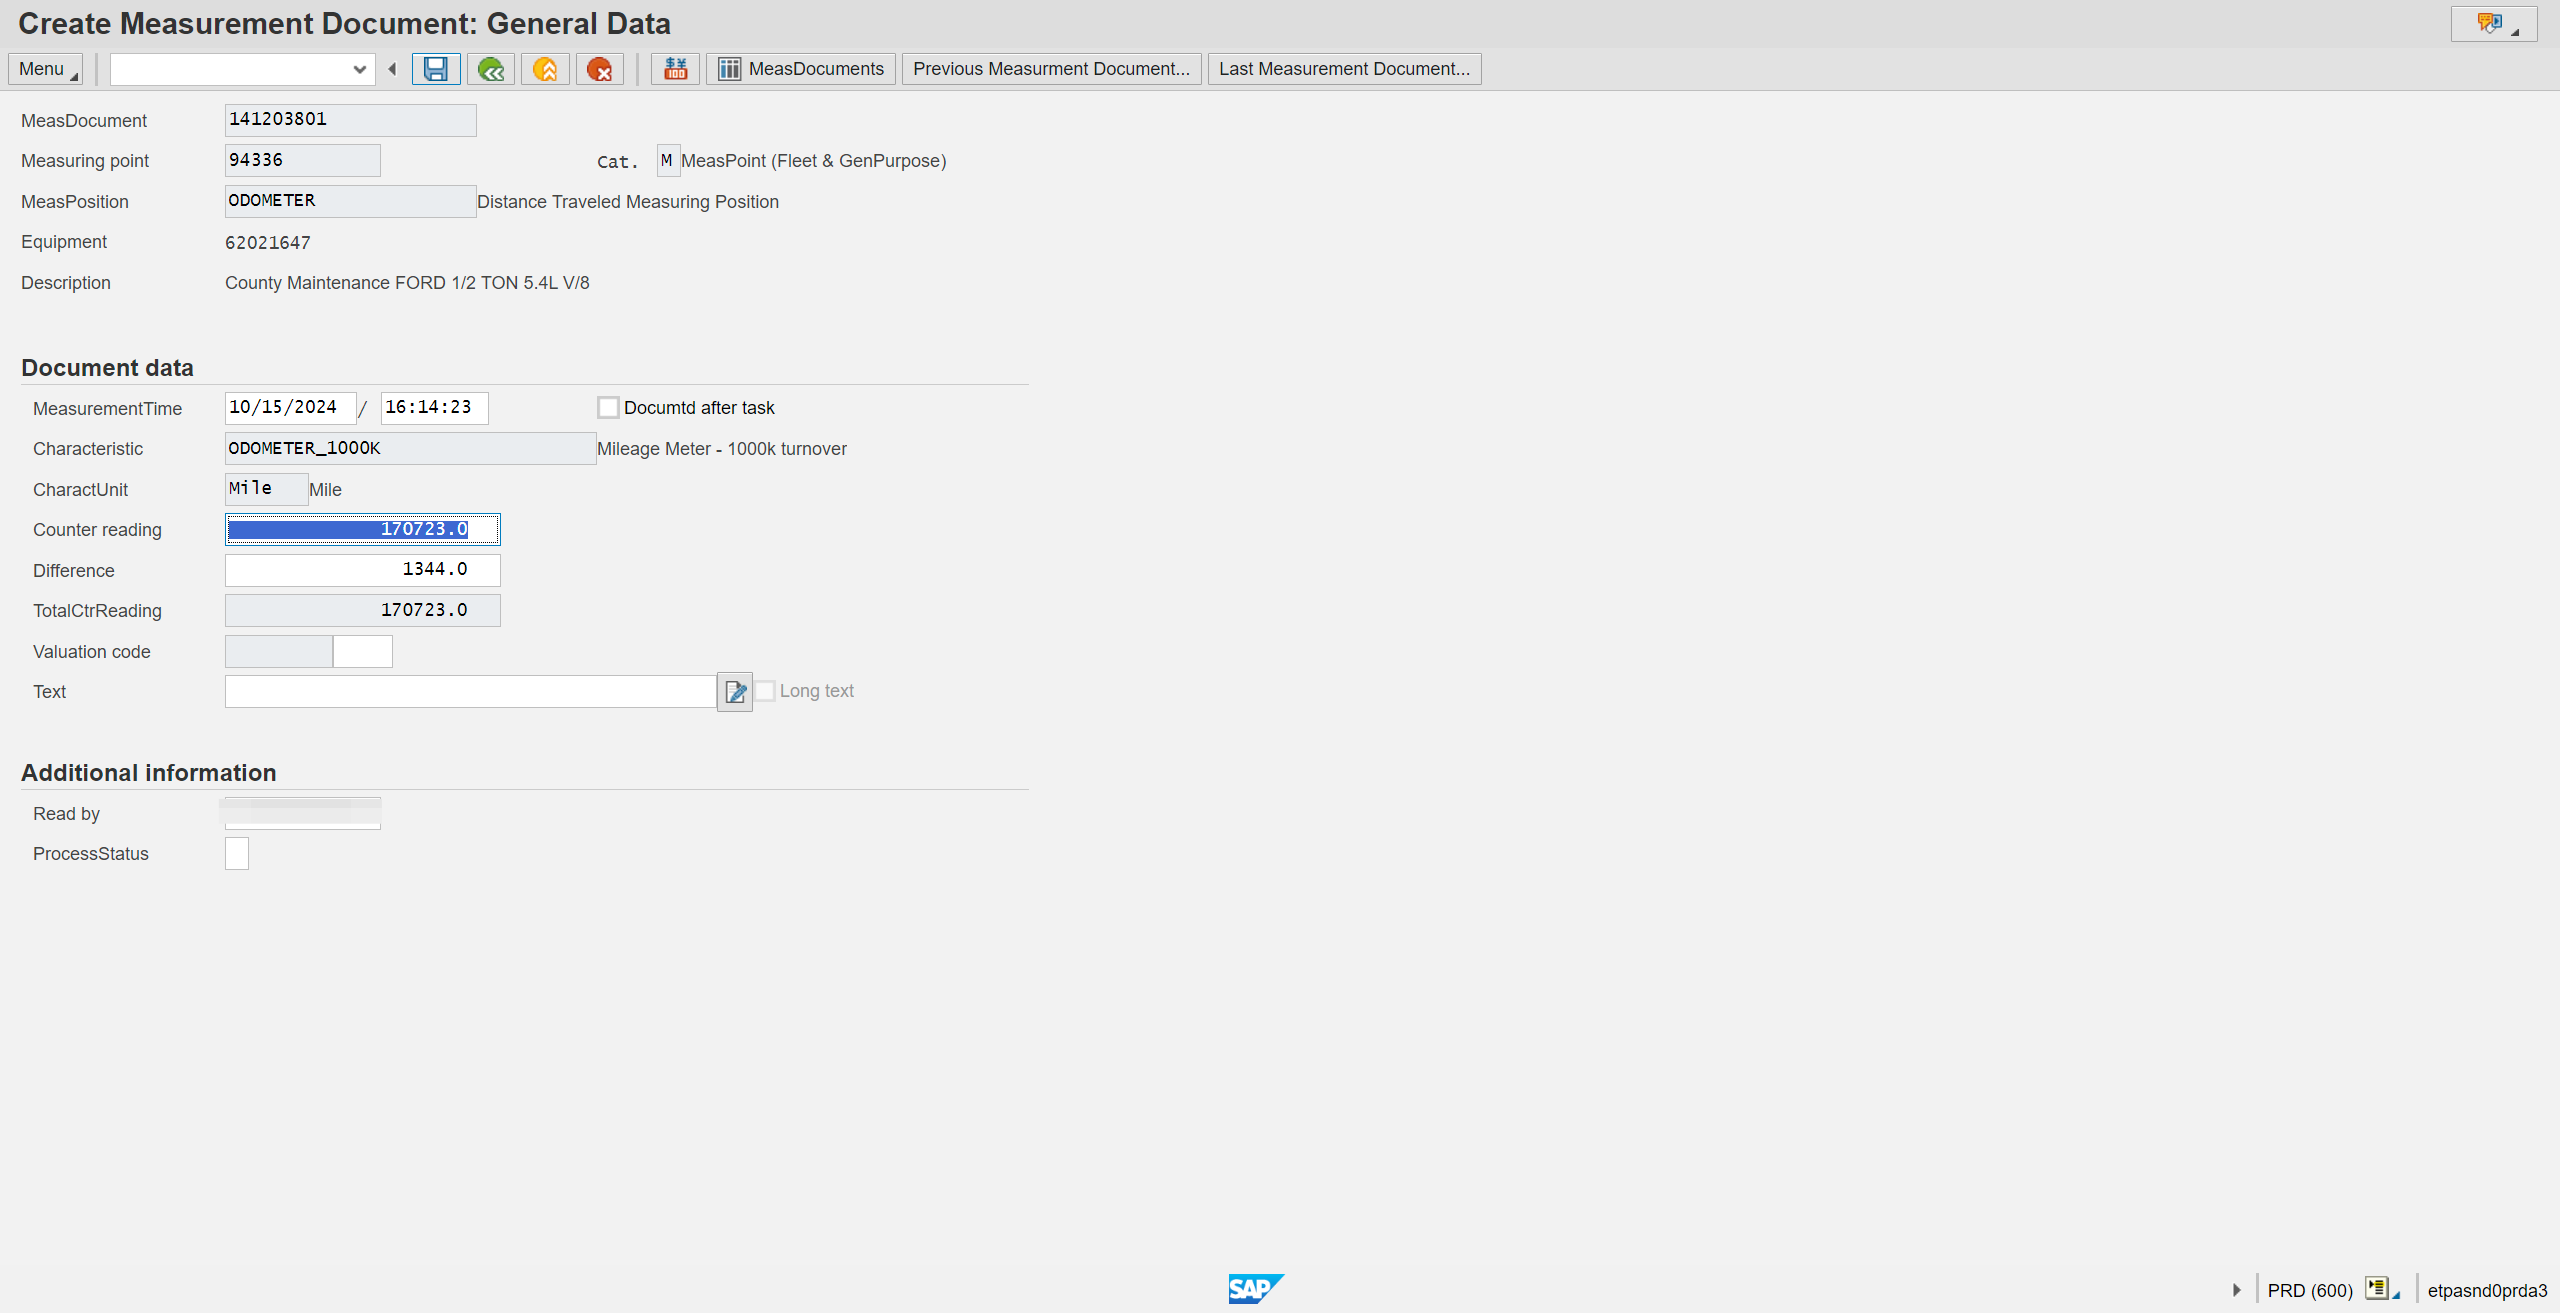Click the MeasDocuments button
This screenshot has width=2560, height=1313.
pyautogui.click(x=801, y=69)
